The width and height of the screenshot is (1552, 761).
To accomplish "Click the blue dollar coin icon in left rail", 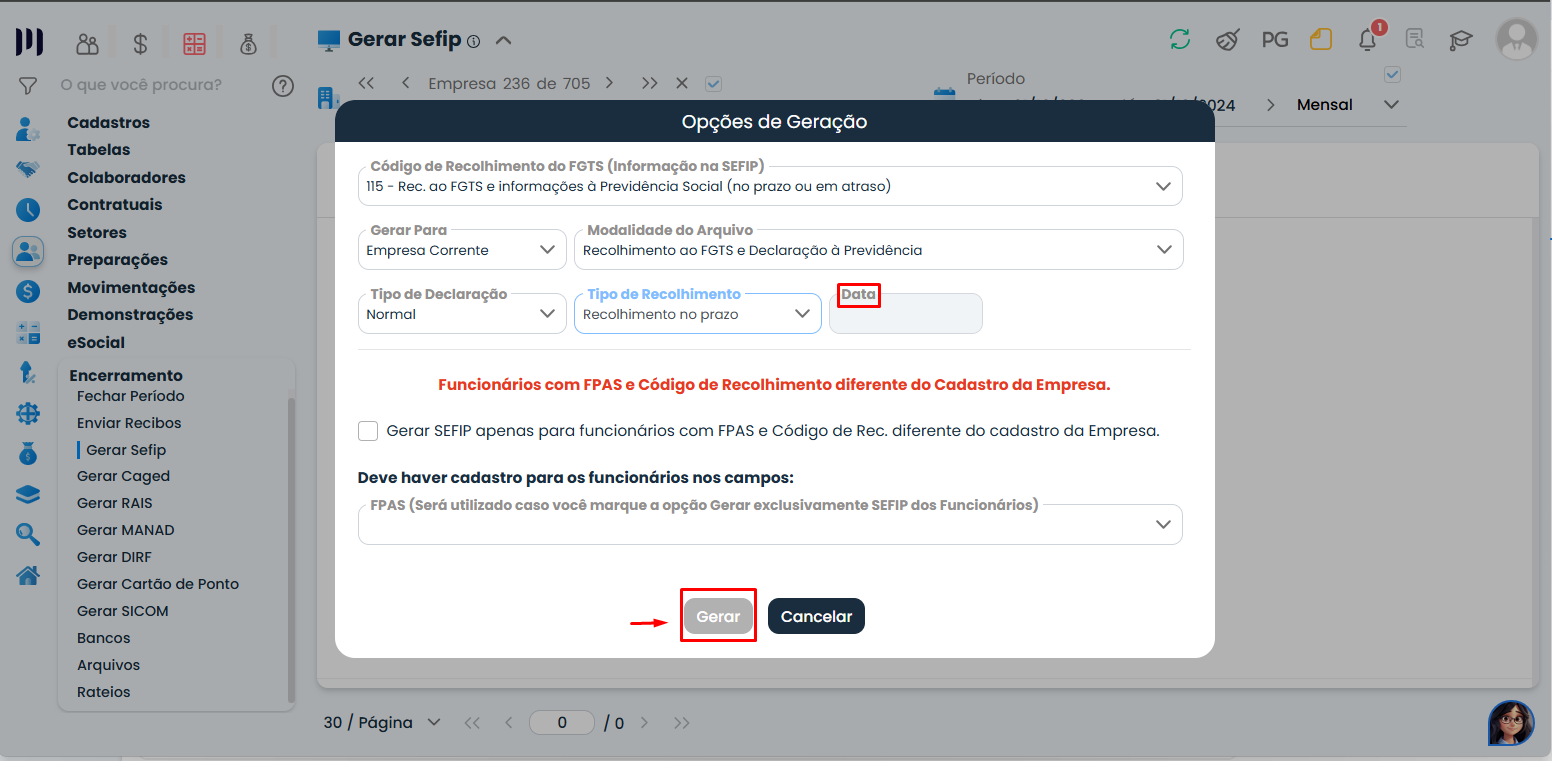I will pyautogui.click(x=28, y=292).
